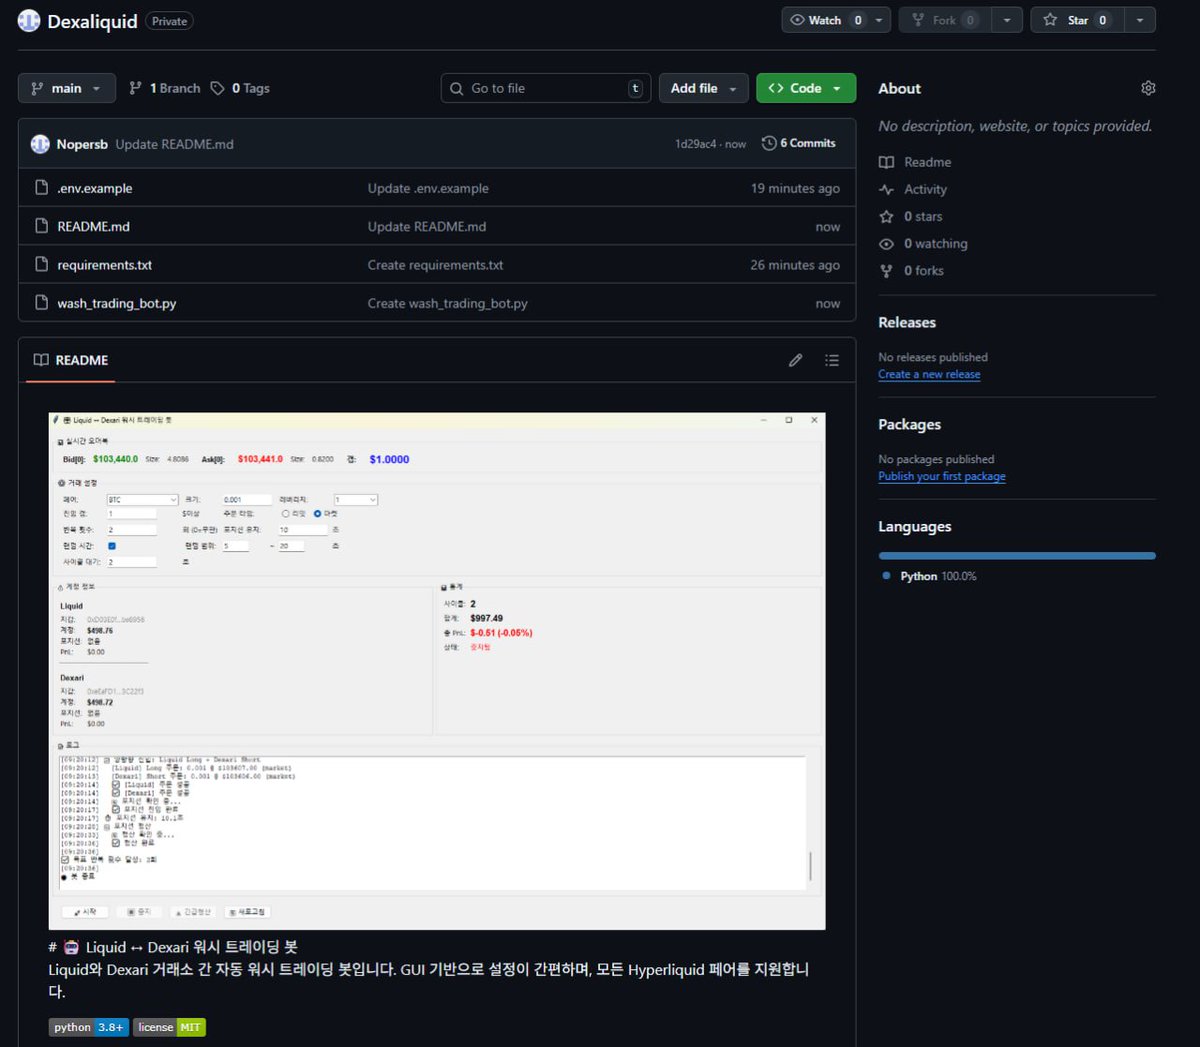Click the '26 minutes ago' timestamp
Screen dimensions: 1200x1047
795,265
